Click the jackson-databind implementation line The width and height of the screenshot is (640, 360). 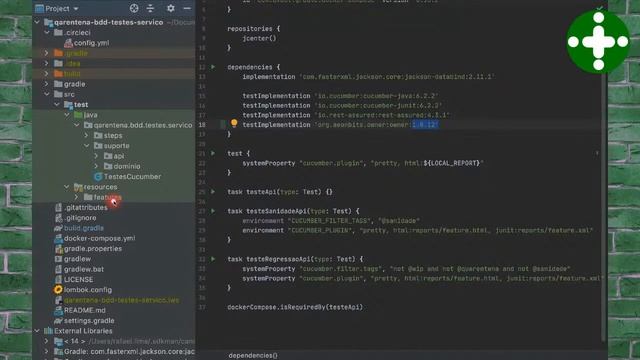click(369, 76)
